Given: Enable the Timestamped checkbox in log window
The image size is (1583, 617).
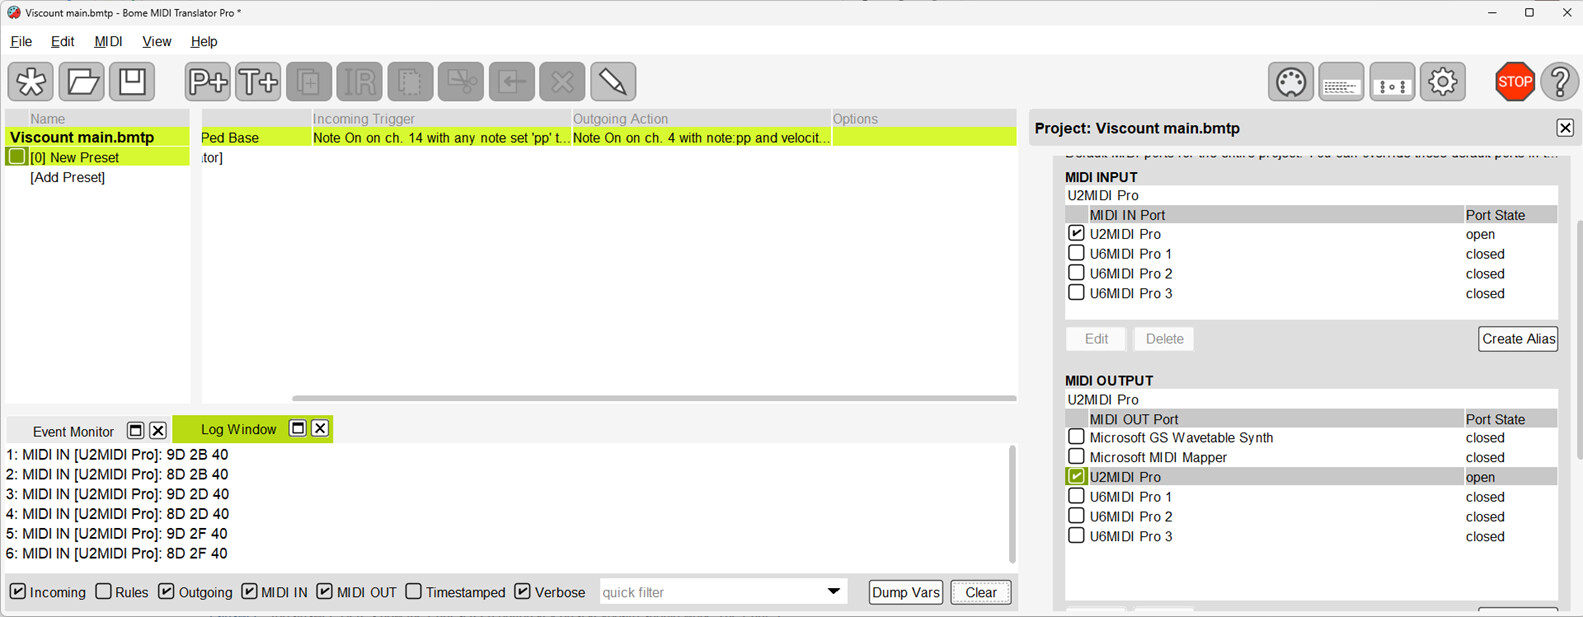Looking at the screenshot, I should (414, 592).
